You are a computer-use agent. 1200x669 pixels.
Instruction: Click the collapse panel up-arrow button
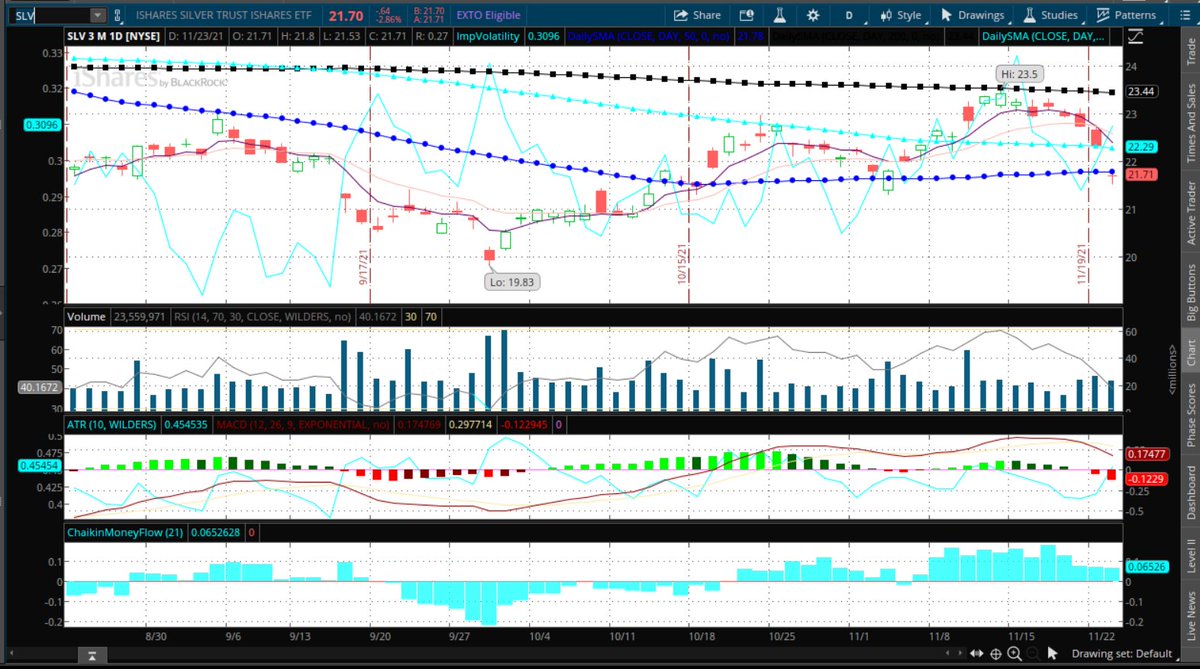92,655
